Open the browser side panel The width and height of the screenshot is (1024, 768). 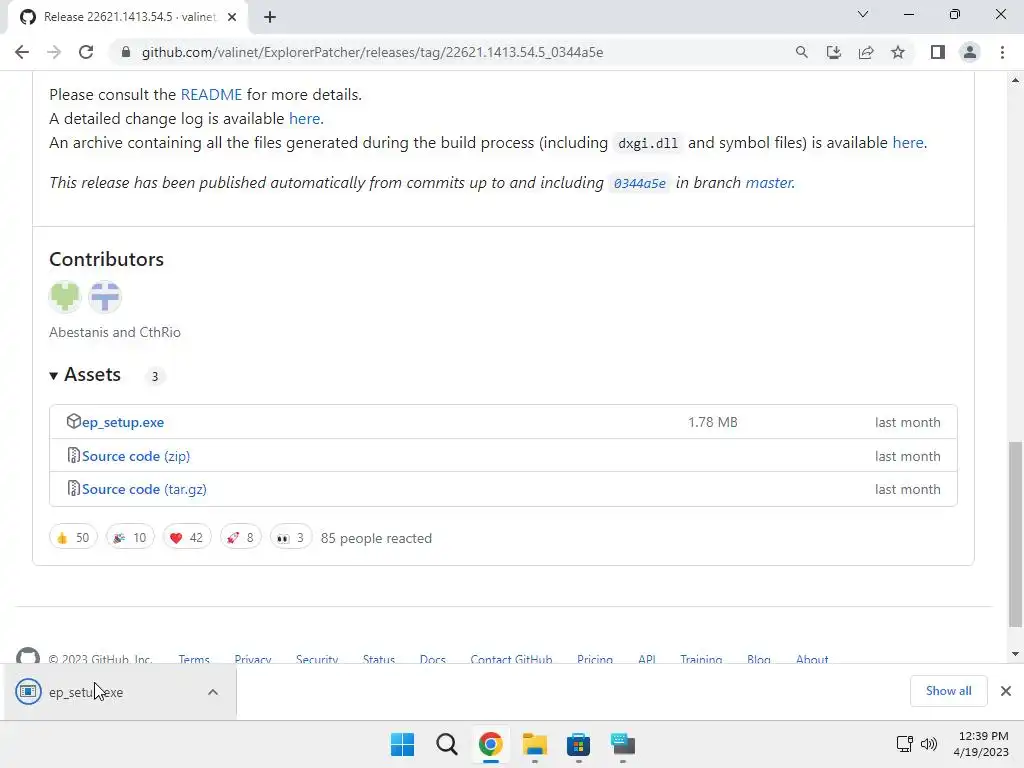tap(938, 52)
